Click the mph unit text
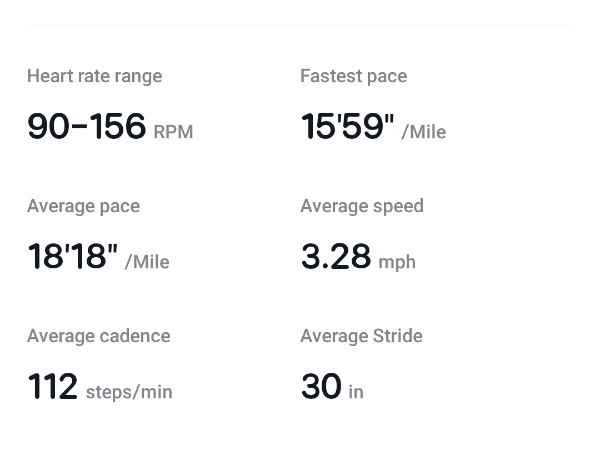 pos(397,262)
